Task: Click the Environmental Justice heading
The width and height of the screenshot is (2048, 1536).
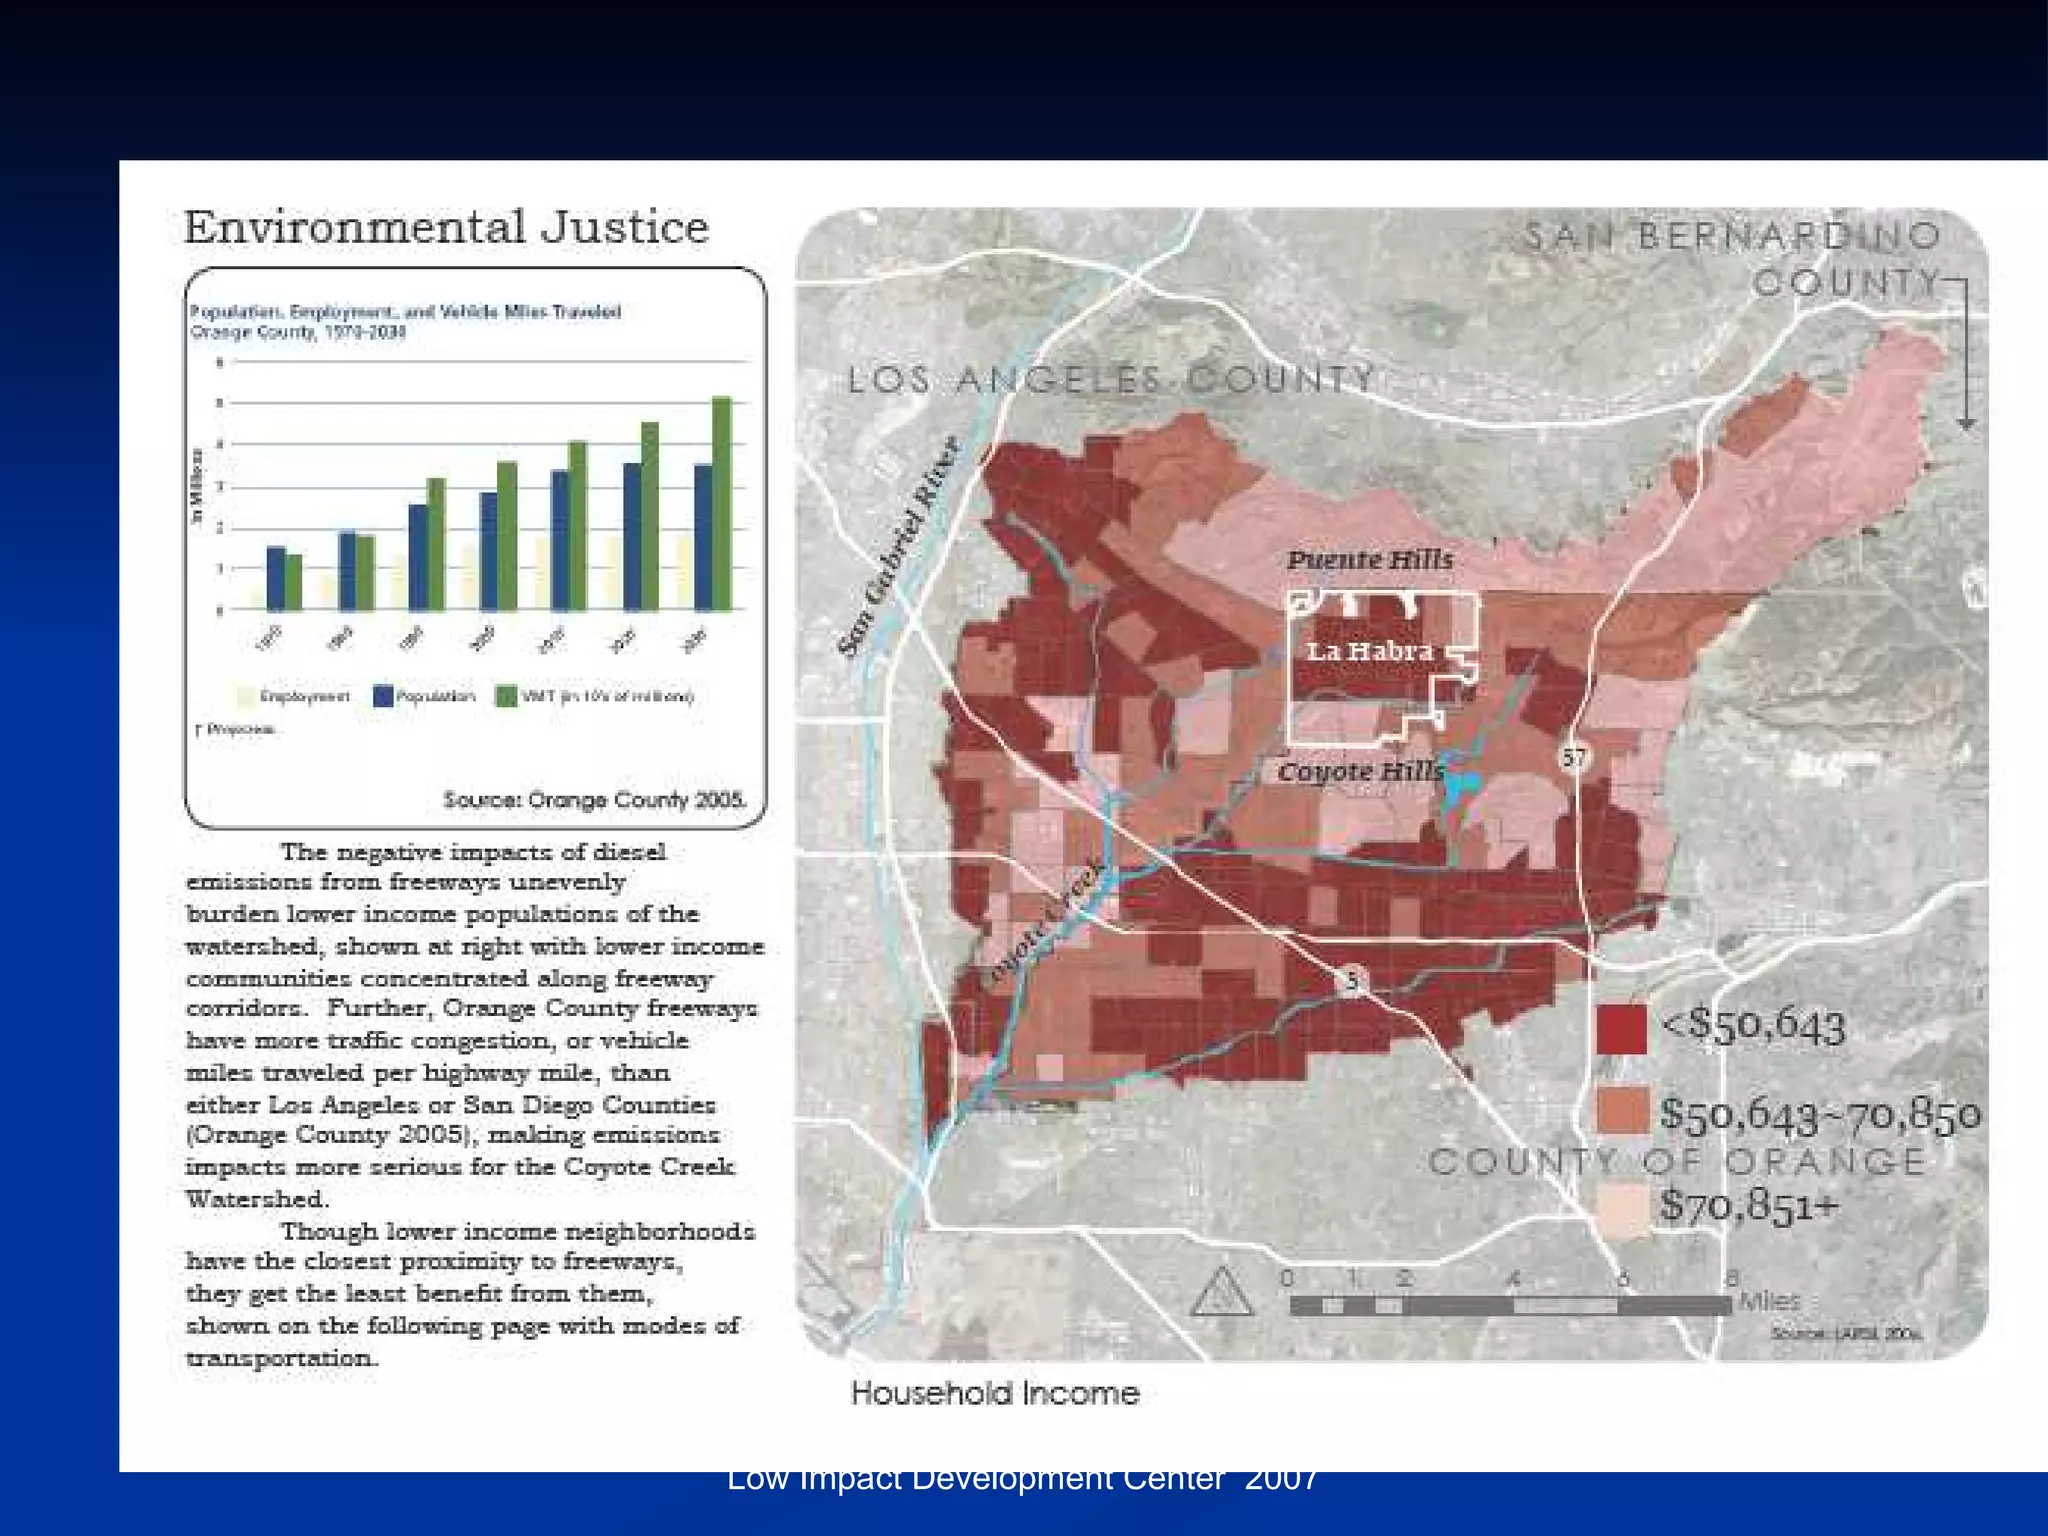Action: click(446, 227)
